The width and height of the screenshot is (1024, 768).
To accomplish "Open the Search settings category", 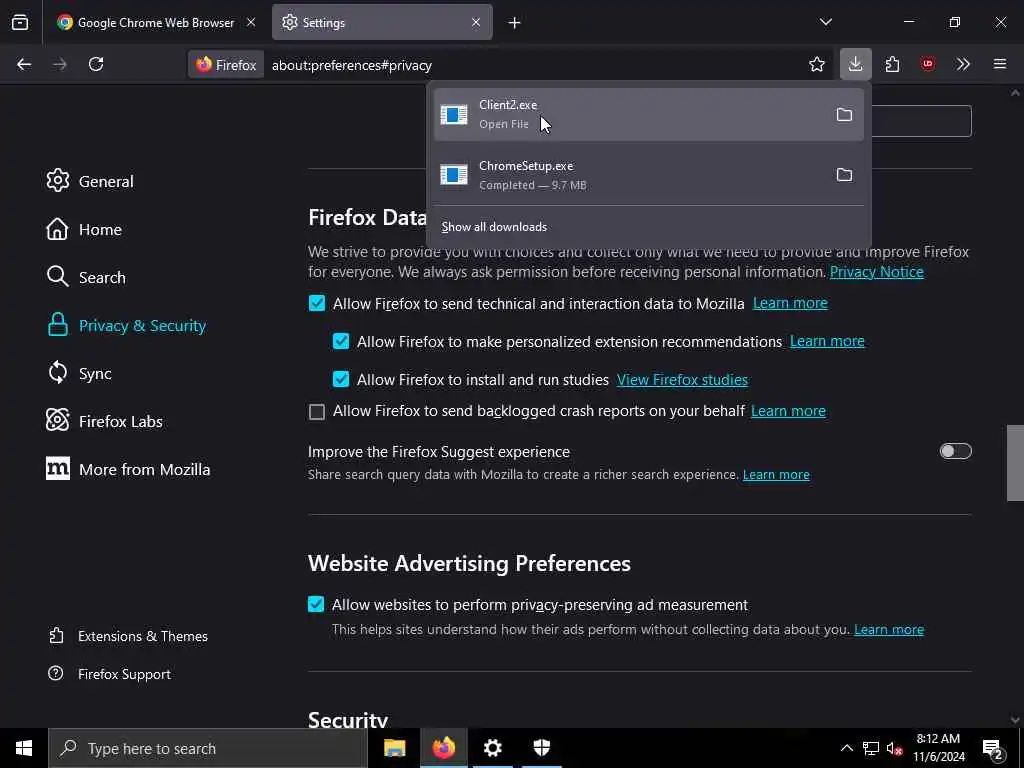I will [86, 277].
